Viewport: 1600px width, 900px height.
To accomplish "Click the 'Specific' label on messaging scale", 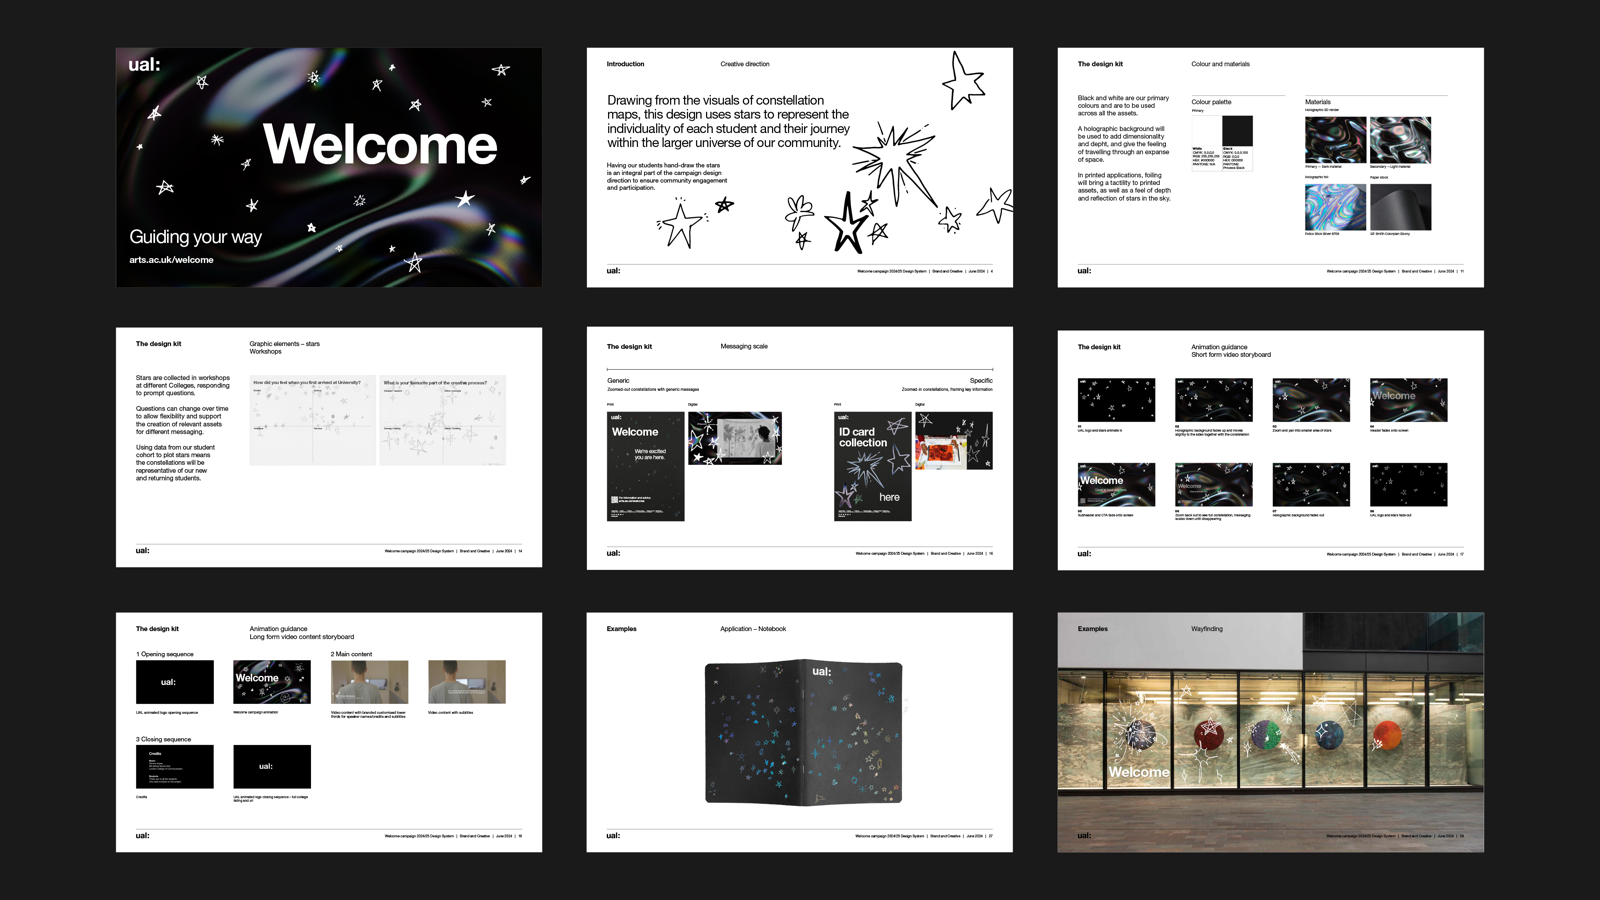I will pos(981,381).
